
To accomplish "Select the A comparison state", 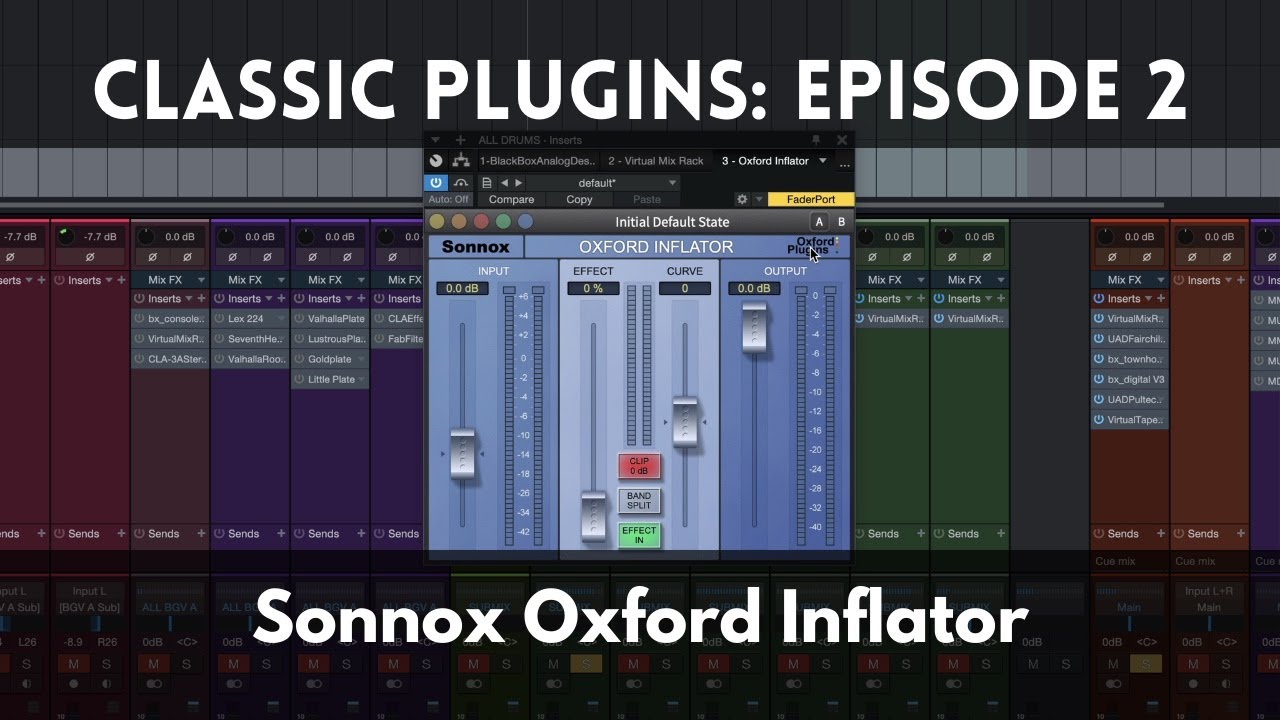I will (819, 222).
